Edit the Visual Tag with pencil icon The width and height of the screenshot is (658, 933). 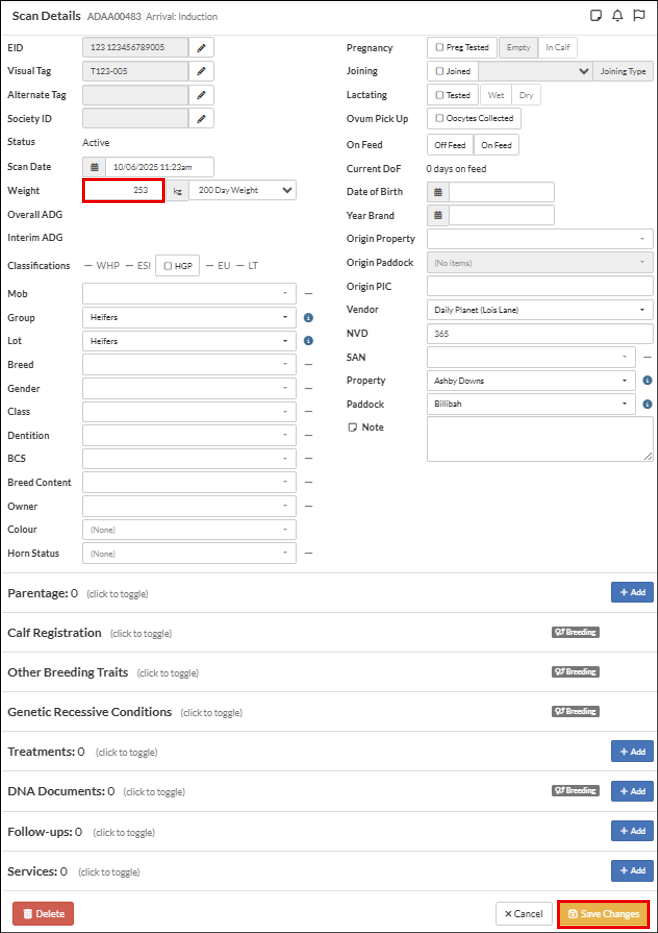[x=201, y=71]
